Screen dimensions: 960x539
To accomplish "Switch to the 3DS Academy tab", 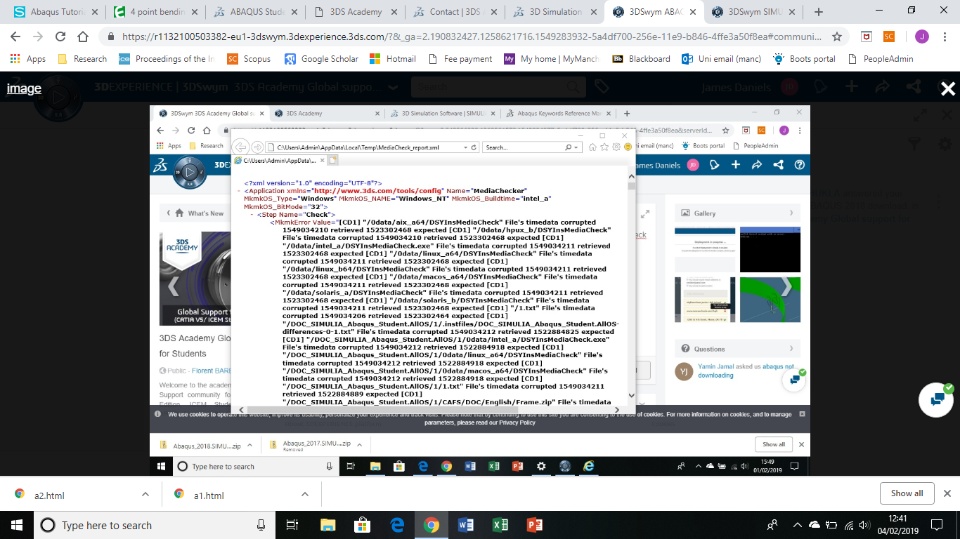I will 355,12.
